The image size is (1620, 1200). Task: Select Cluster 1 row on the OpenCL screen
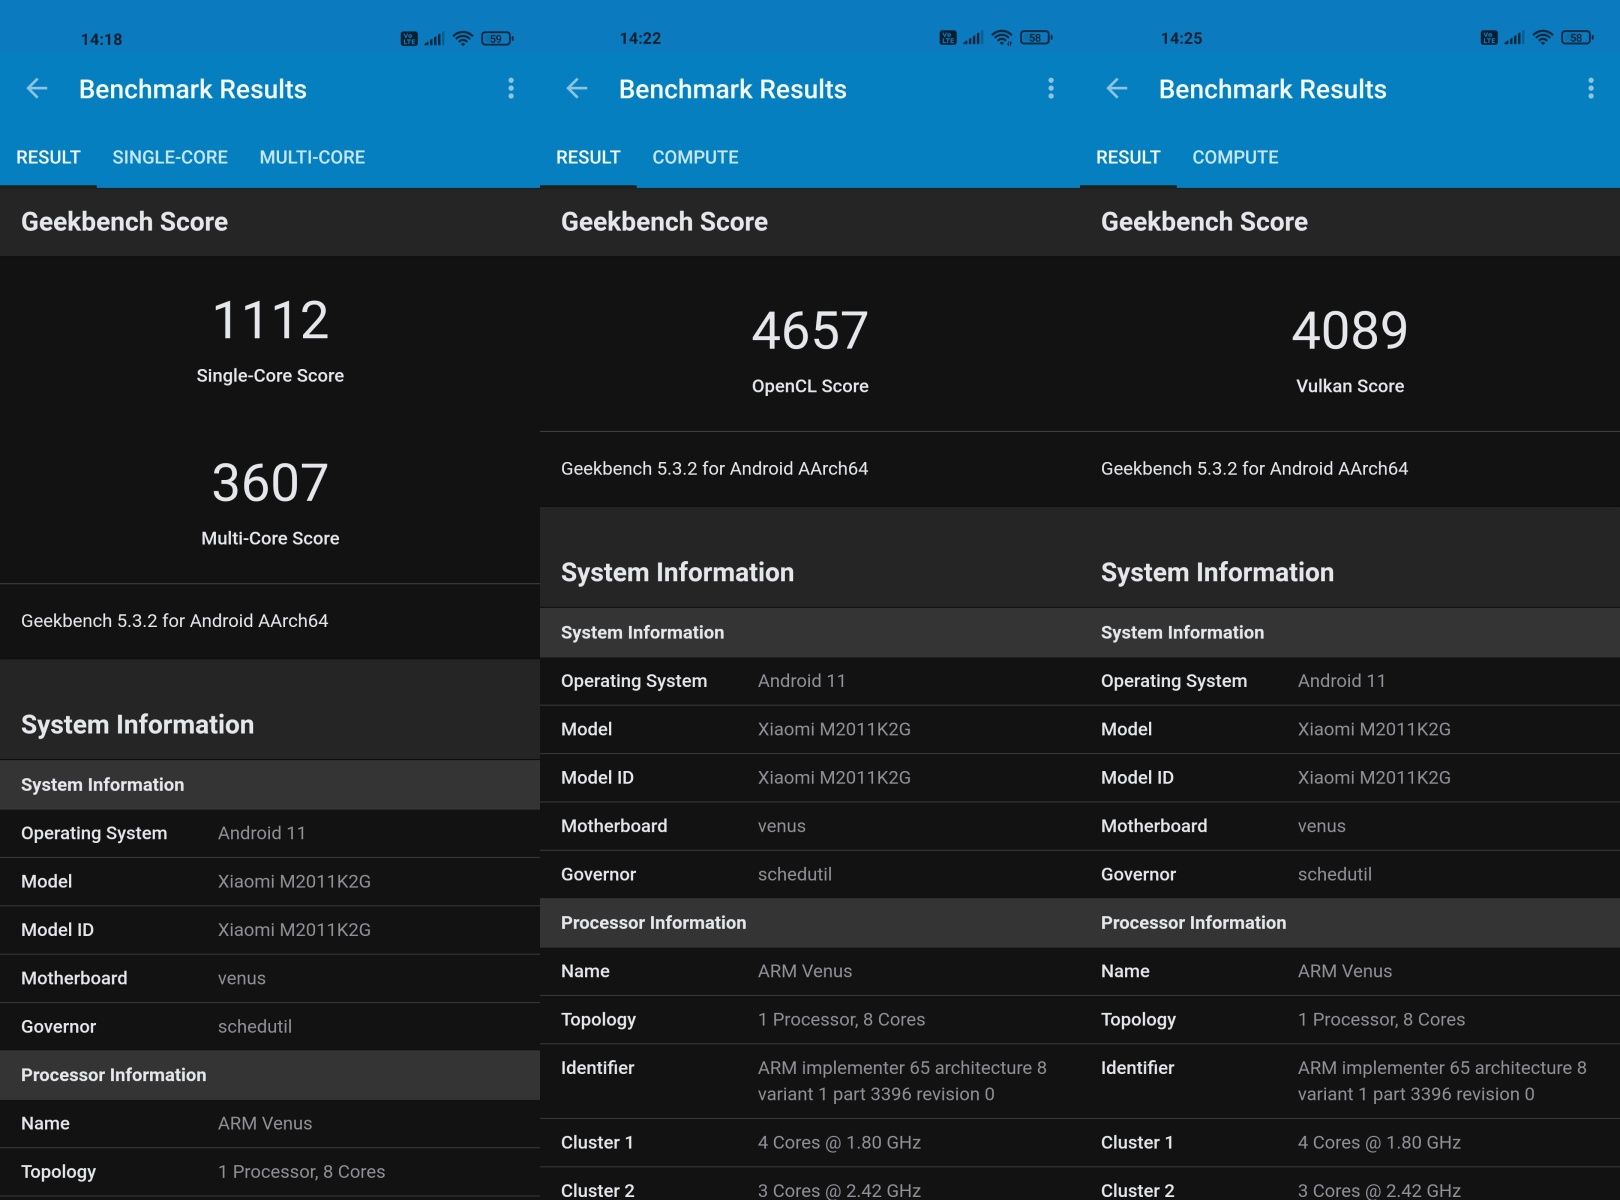coord(810,1142)
